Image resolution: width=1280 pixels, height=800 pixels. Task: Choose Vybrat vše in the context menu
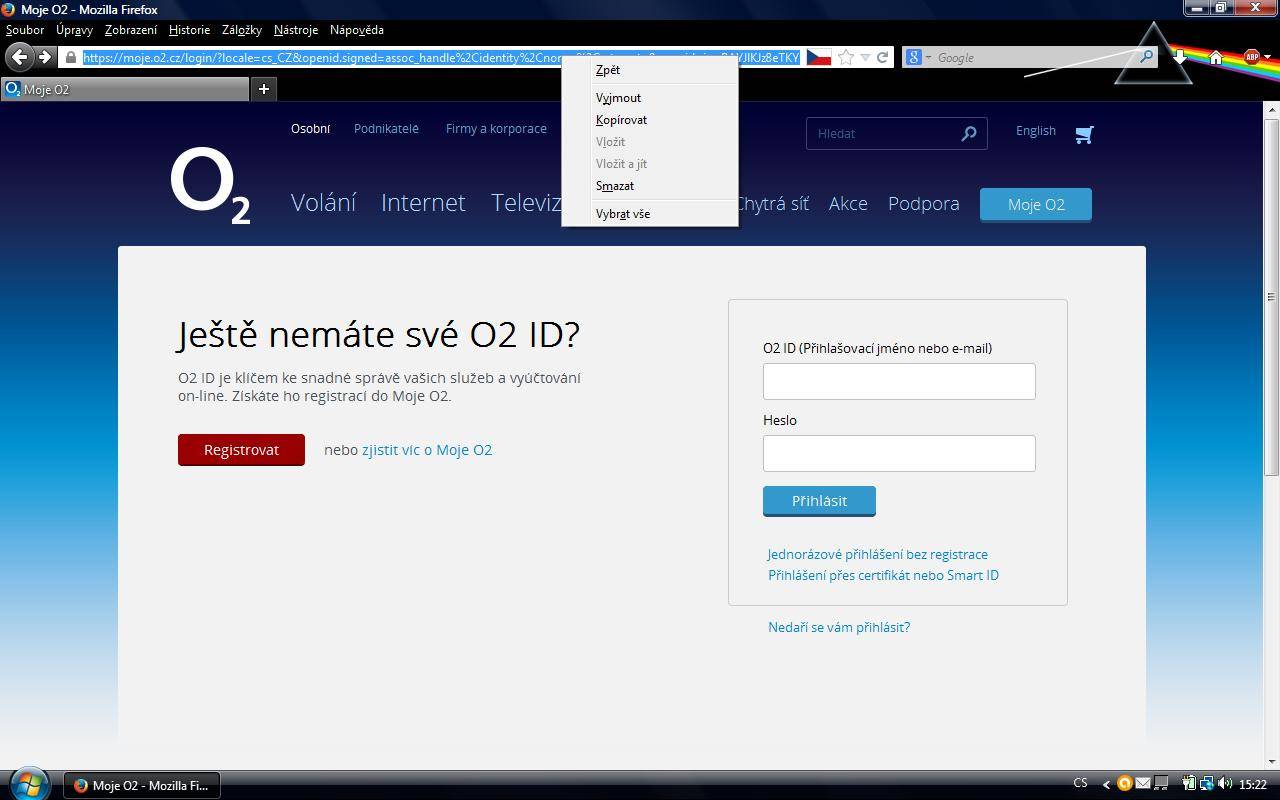[650, 214]
